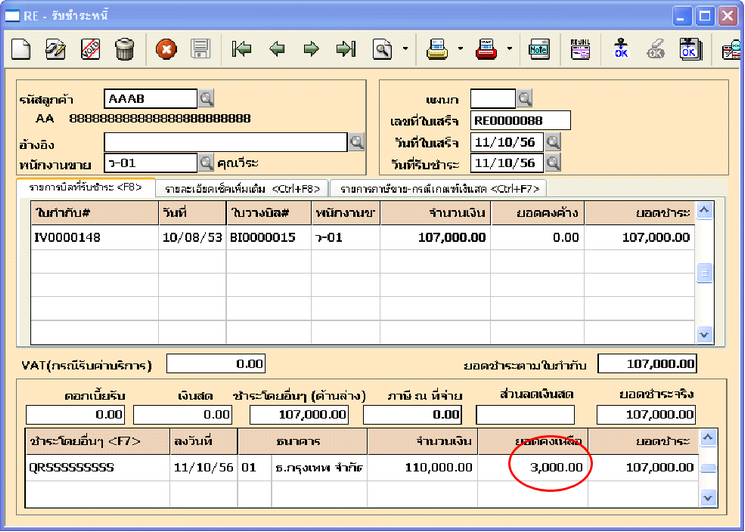Go to the next record arrow
Image resolution: width=745 pixels, height=532 pixels.
click(311, 48)
